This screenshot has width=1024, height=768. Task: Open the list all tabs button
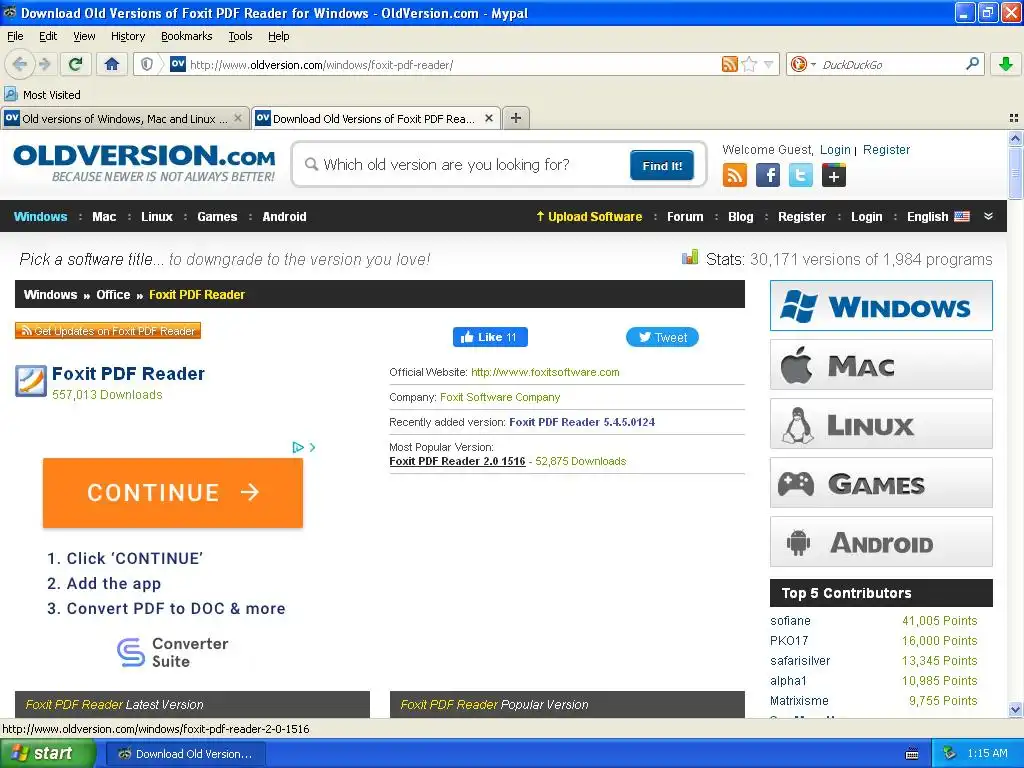(x=1014, y=118)
